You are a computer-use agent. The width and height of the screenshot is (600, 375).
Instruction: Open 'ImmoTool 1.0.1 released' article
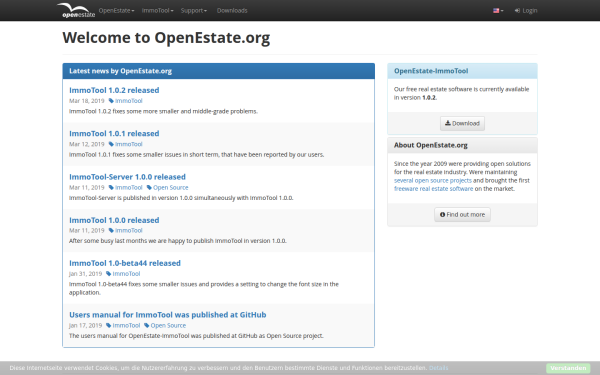click(114, 134)
